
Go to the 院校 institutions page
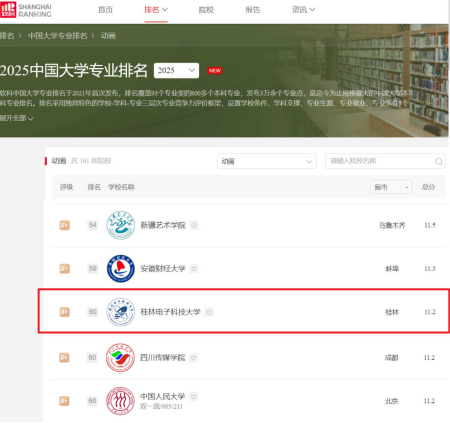click(x=206, y=10)
